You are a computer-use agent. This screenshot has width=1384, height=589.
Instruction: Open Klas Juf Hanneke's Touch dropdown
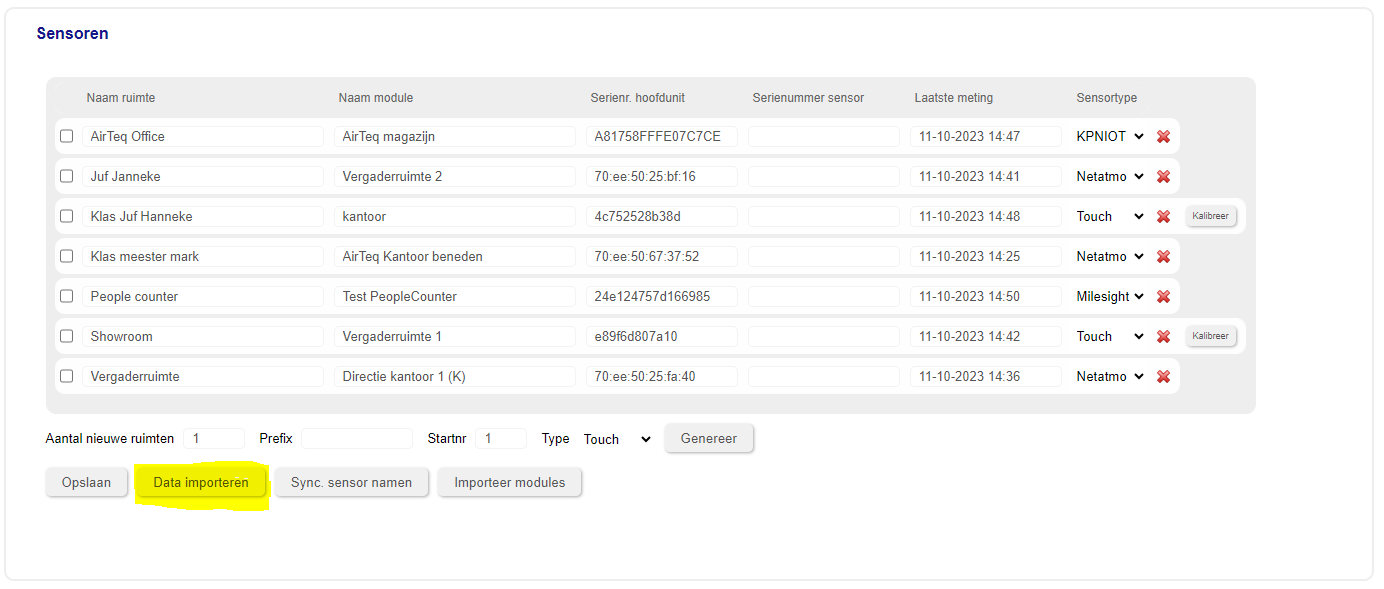pyautogui.click(x=1110, y=216)
